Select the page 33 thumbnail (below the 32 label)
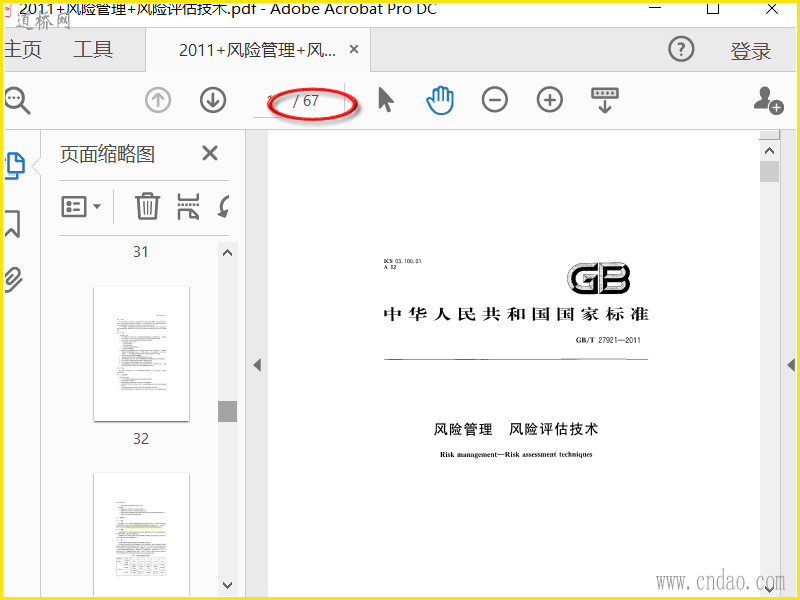800x600 pixels. [x=141, y=535]
